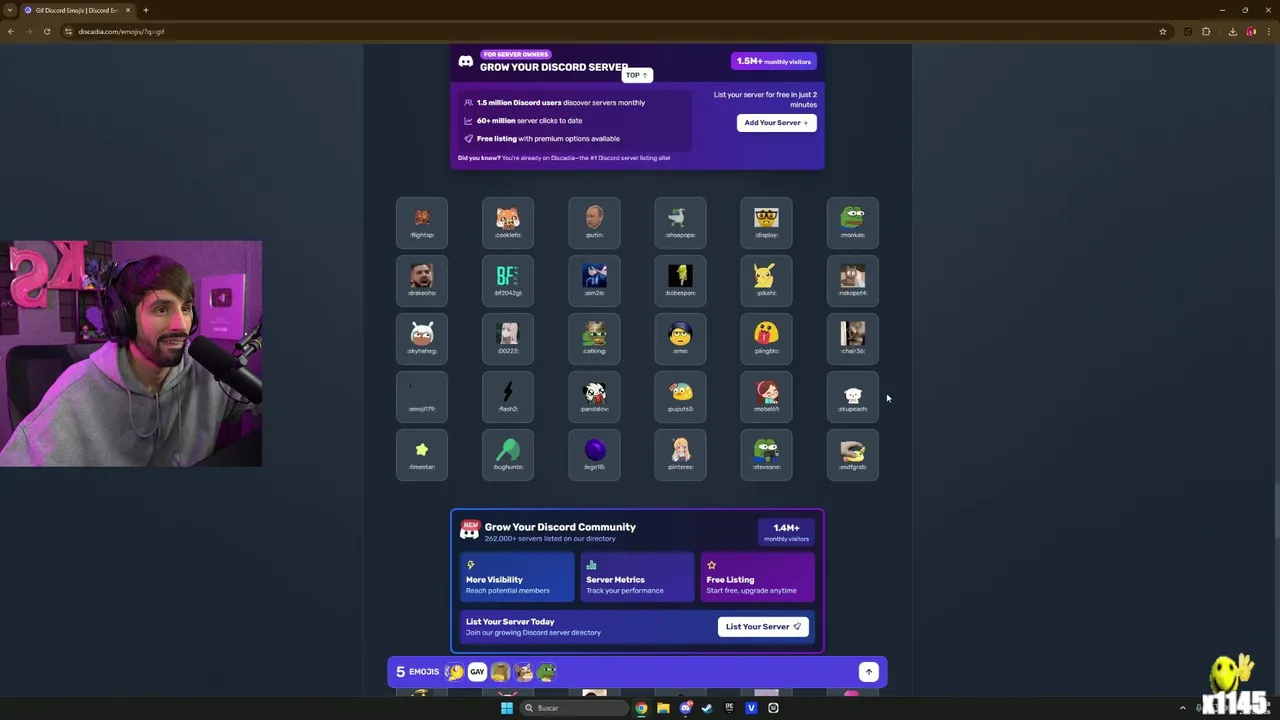The height and width of the screenshot is (720, 1280).
Task: Open the browser extensions menu
Action: pos(1206,31)
